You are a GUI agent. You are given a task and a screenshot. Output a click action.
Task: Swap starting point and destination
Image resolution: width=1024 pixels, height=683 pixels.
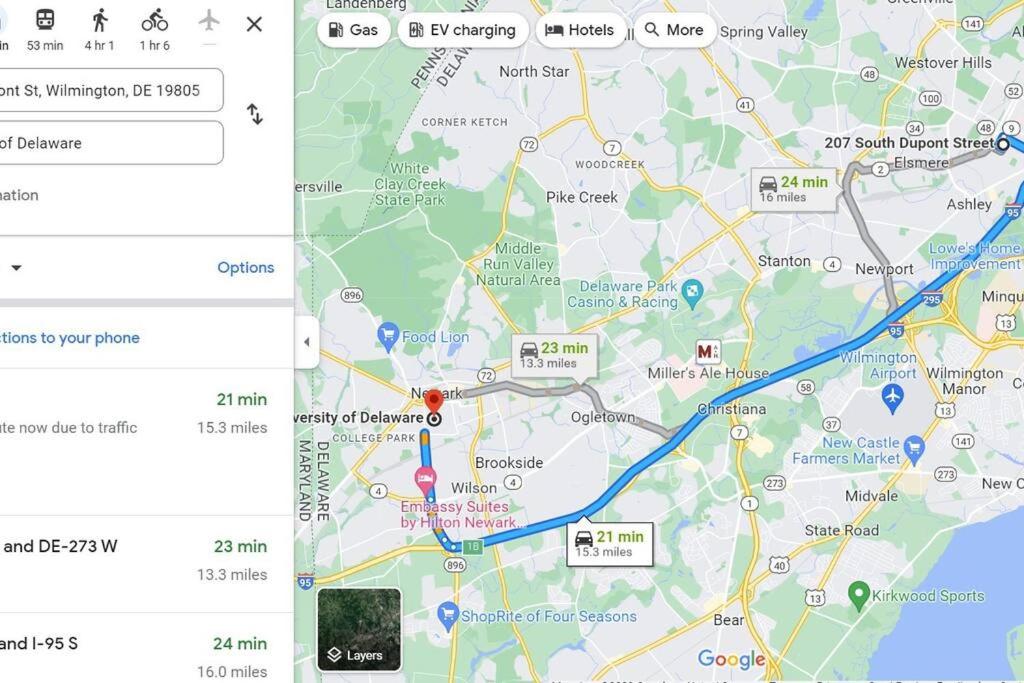coord(255,114)
